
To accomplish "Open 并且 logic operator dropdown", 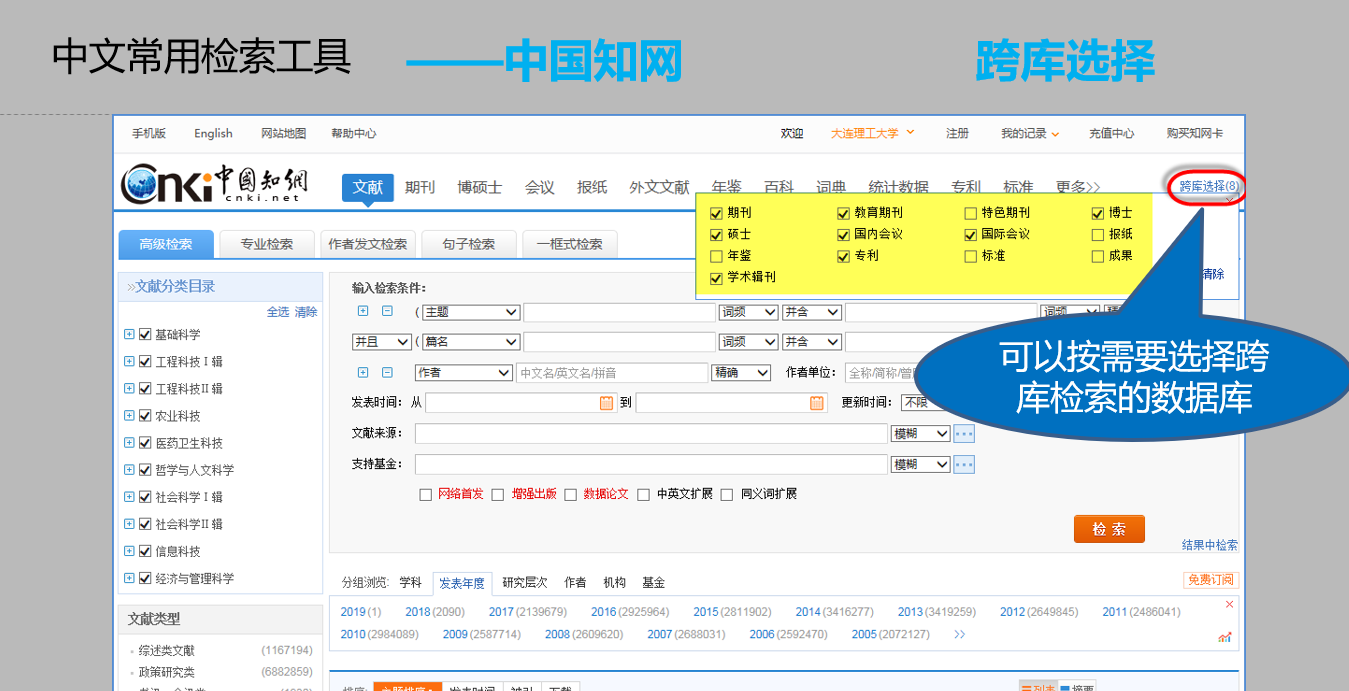I will tap(382, 342).
